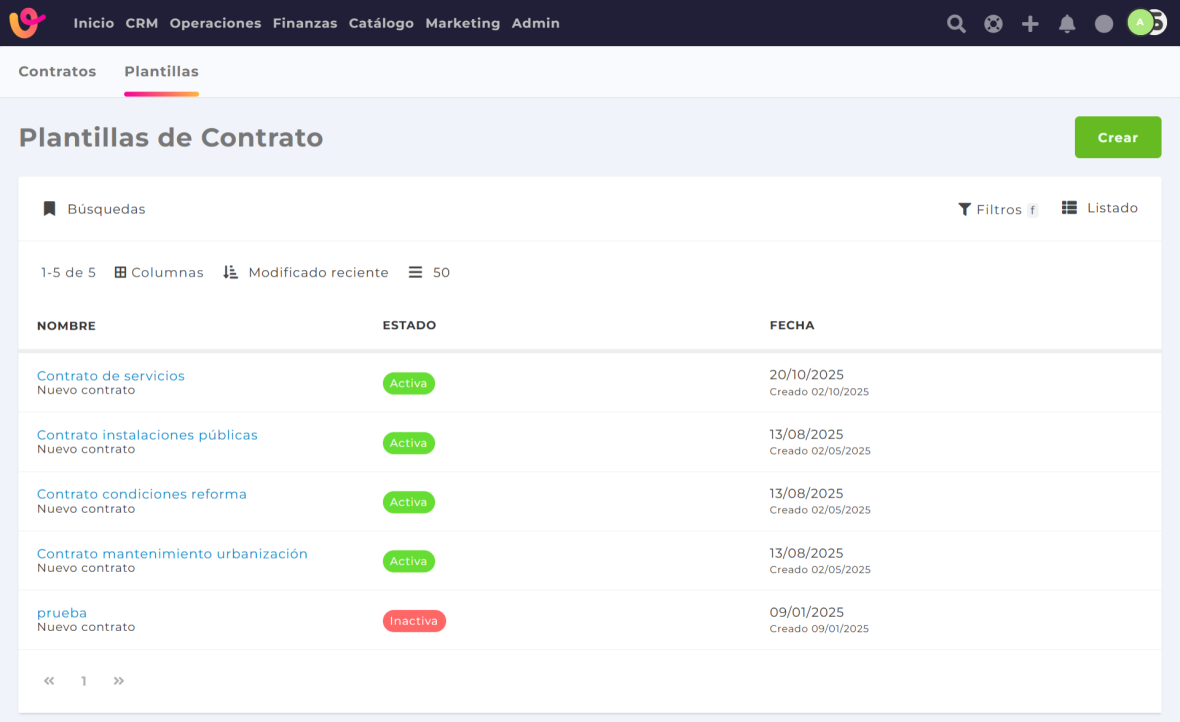This screenshot has width=1180, height=722.
Task: Open the Contrato de servicios template
Action: 111,376
